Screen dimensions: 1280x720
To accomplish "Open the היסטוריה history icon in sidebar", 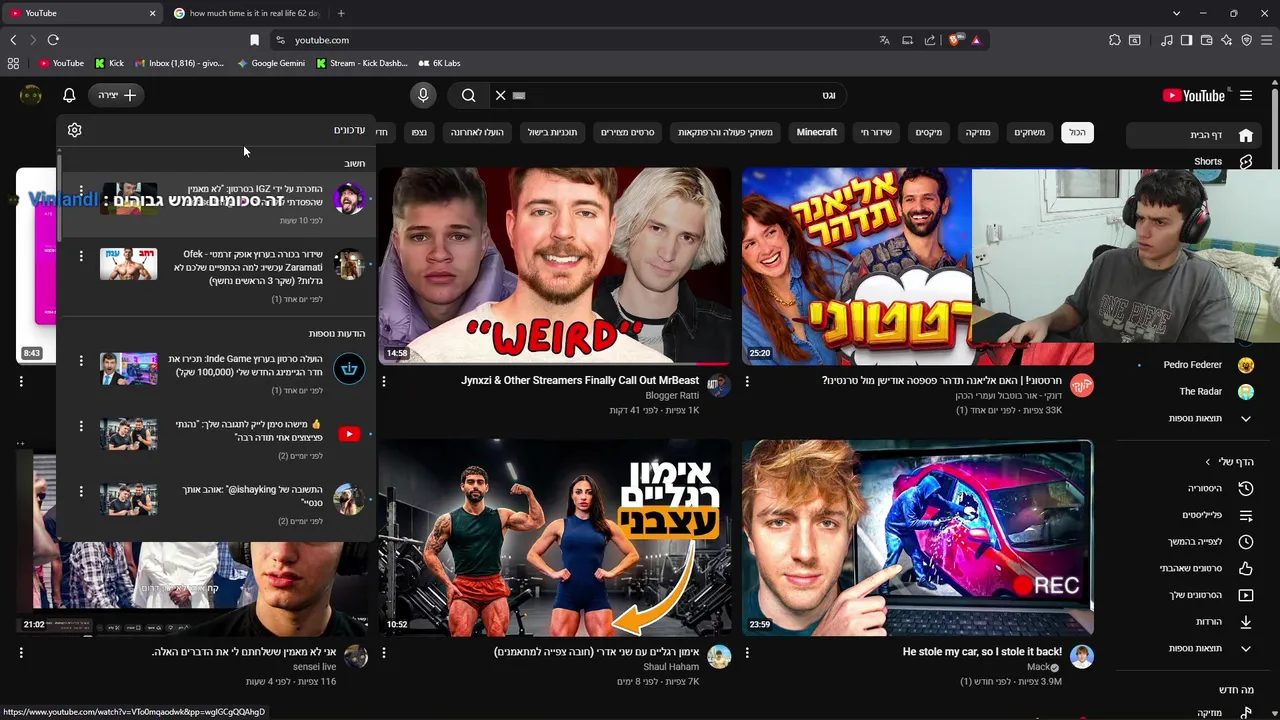I will (1246, 488).
